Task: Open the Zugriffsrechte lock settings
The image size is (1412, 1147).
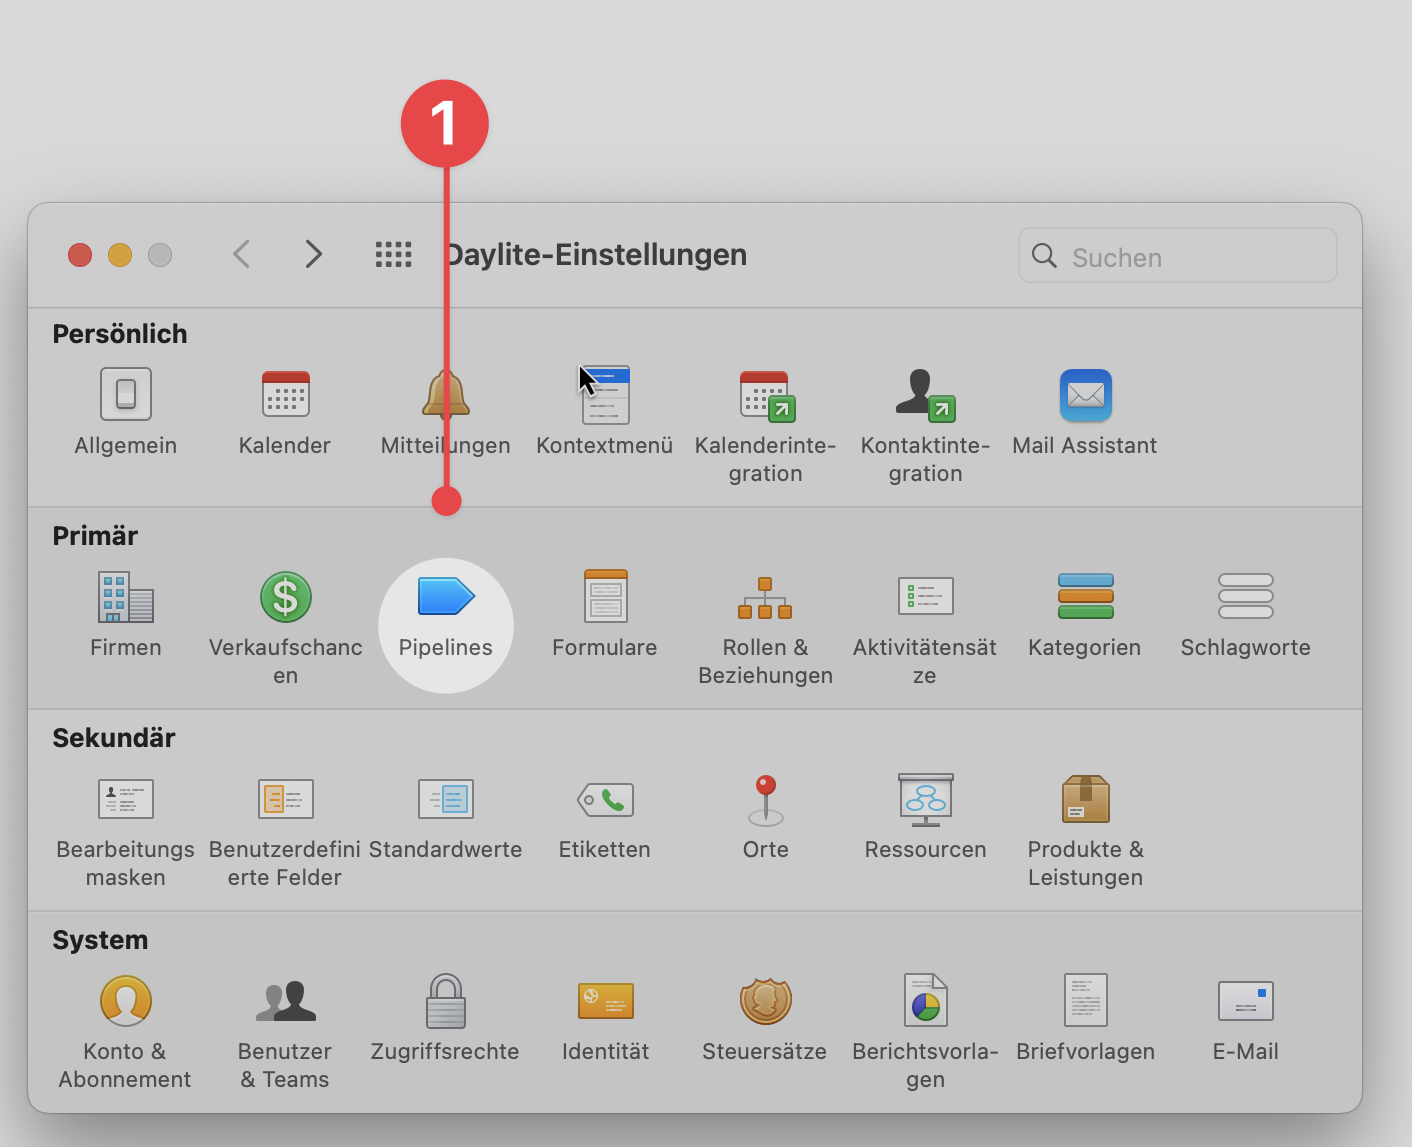Action: (x=445, y=1015)
